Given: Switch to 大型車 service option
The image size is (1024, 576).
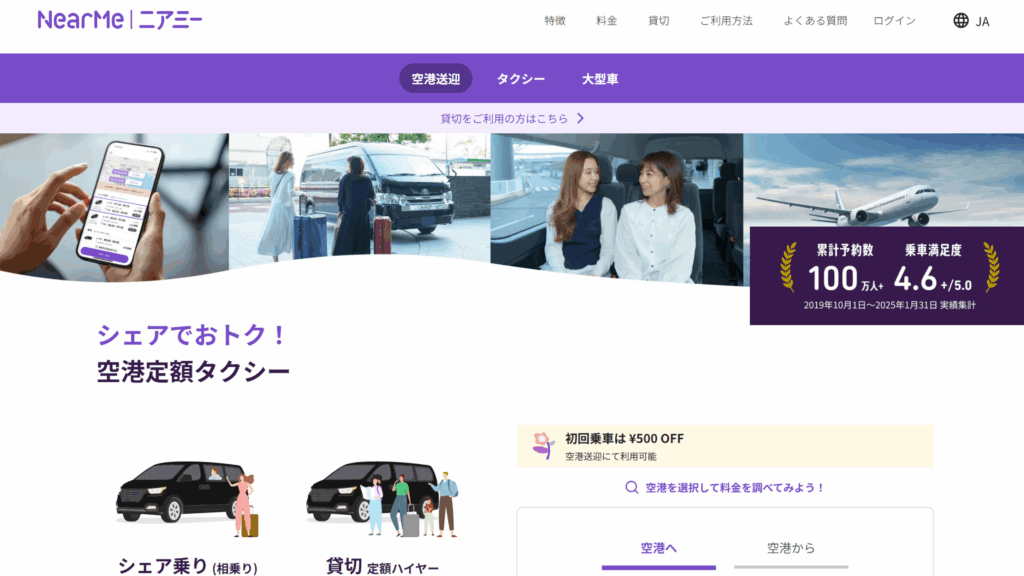Looking at the screenshot, I should [x=600, y=79].
